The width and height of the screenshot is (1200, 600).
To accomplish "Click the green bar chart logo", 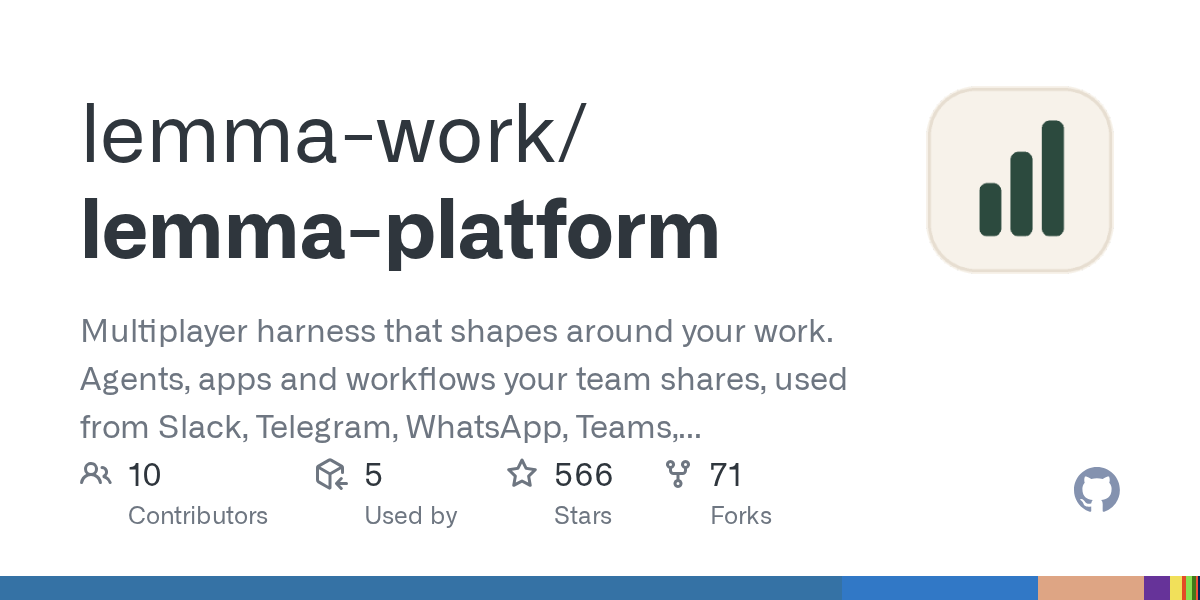I will tap(1020, 179).
